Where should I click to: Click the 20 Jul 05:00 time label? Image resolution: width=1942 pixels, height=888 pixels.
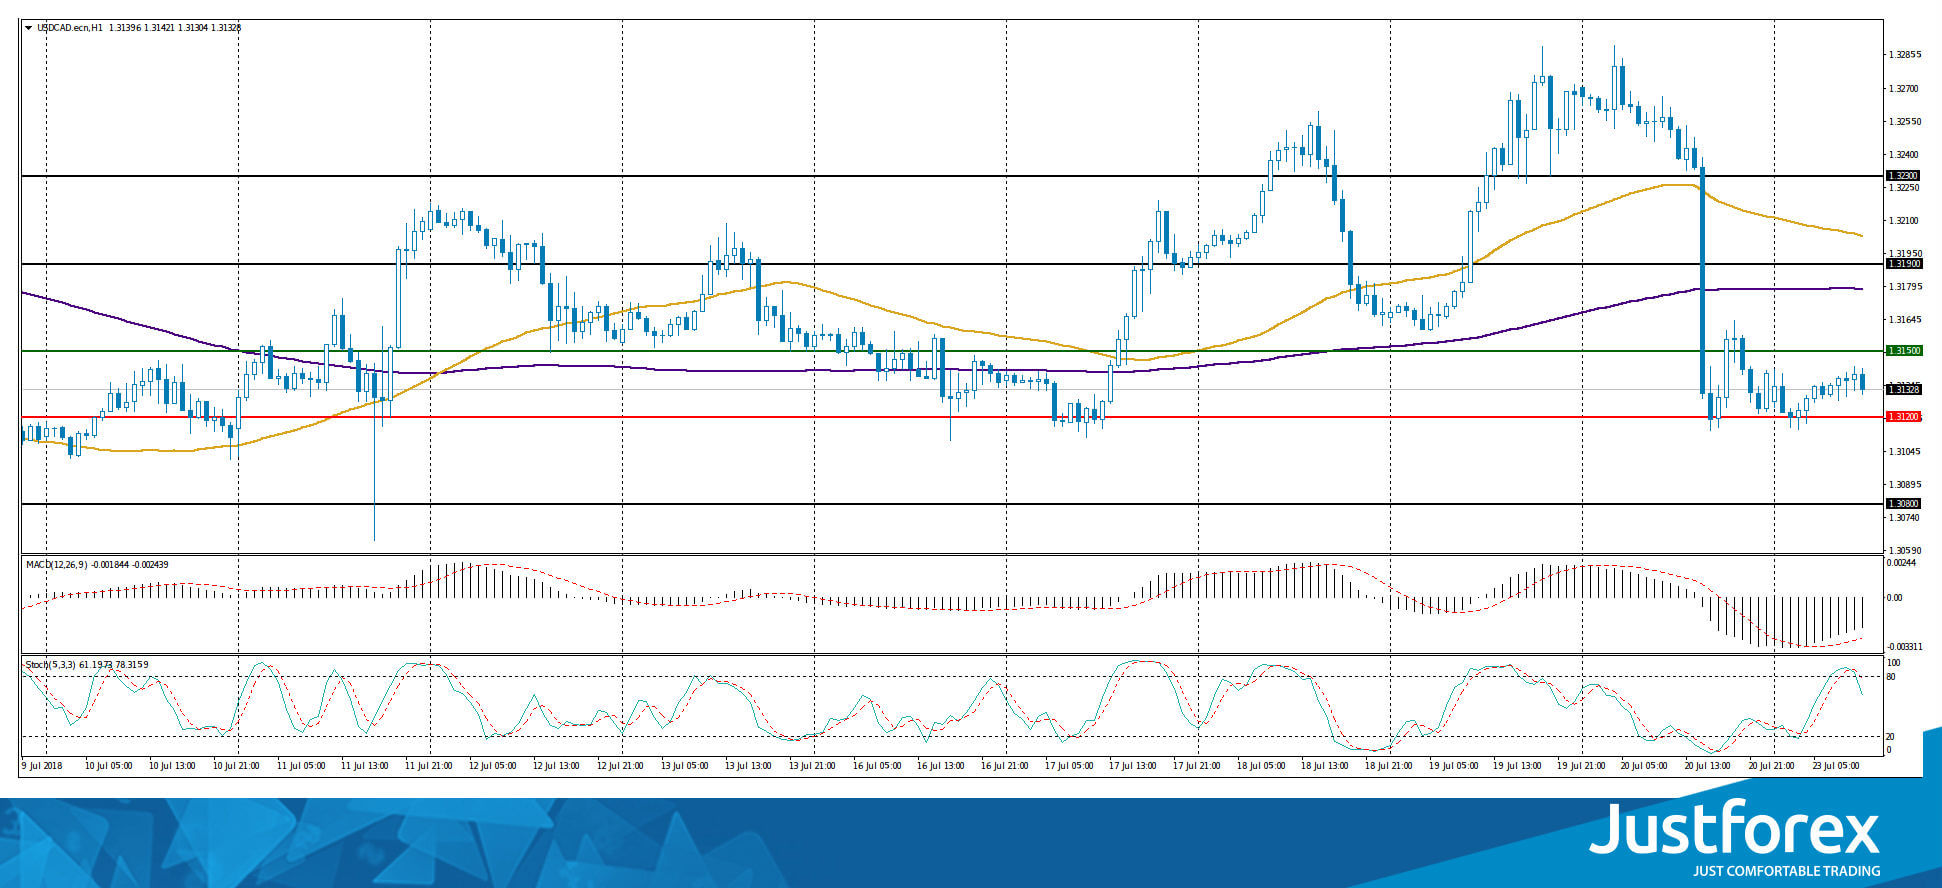pos(1645,766)
